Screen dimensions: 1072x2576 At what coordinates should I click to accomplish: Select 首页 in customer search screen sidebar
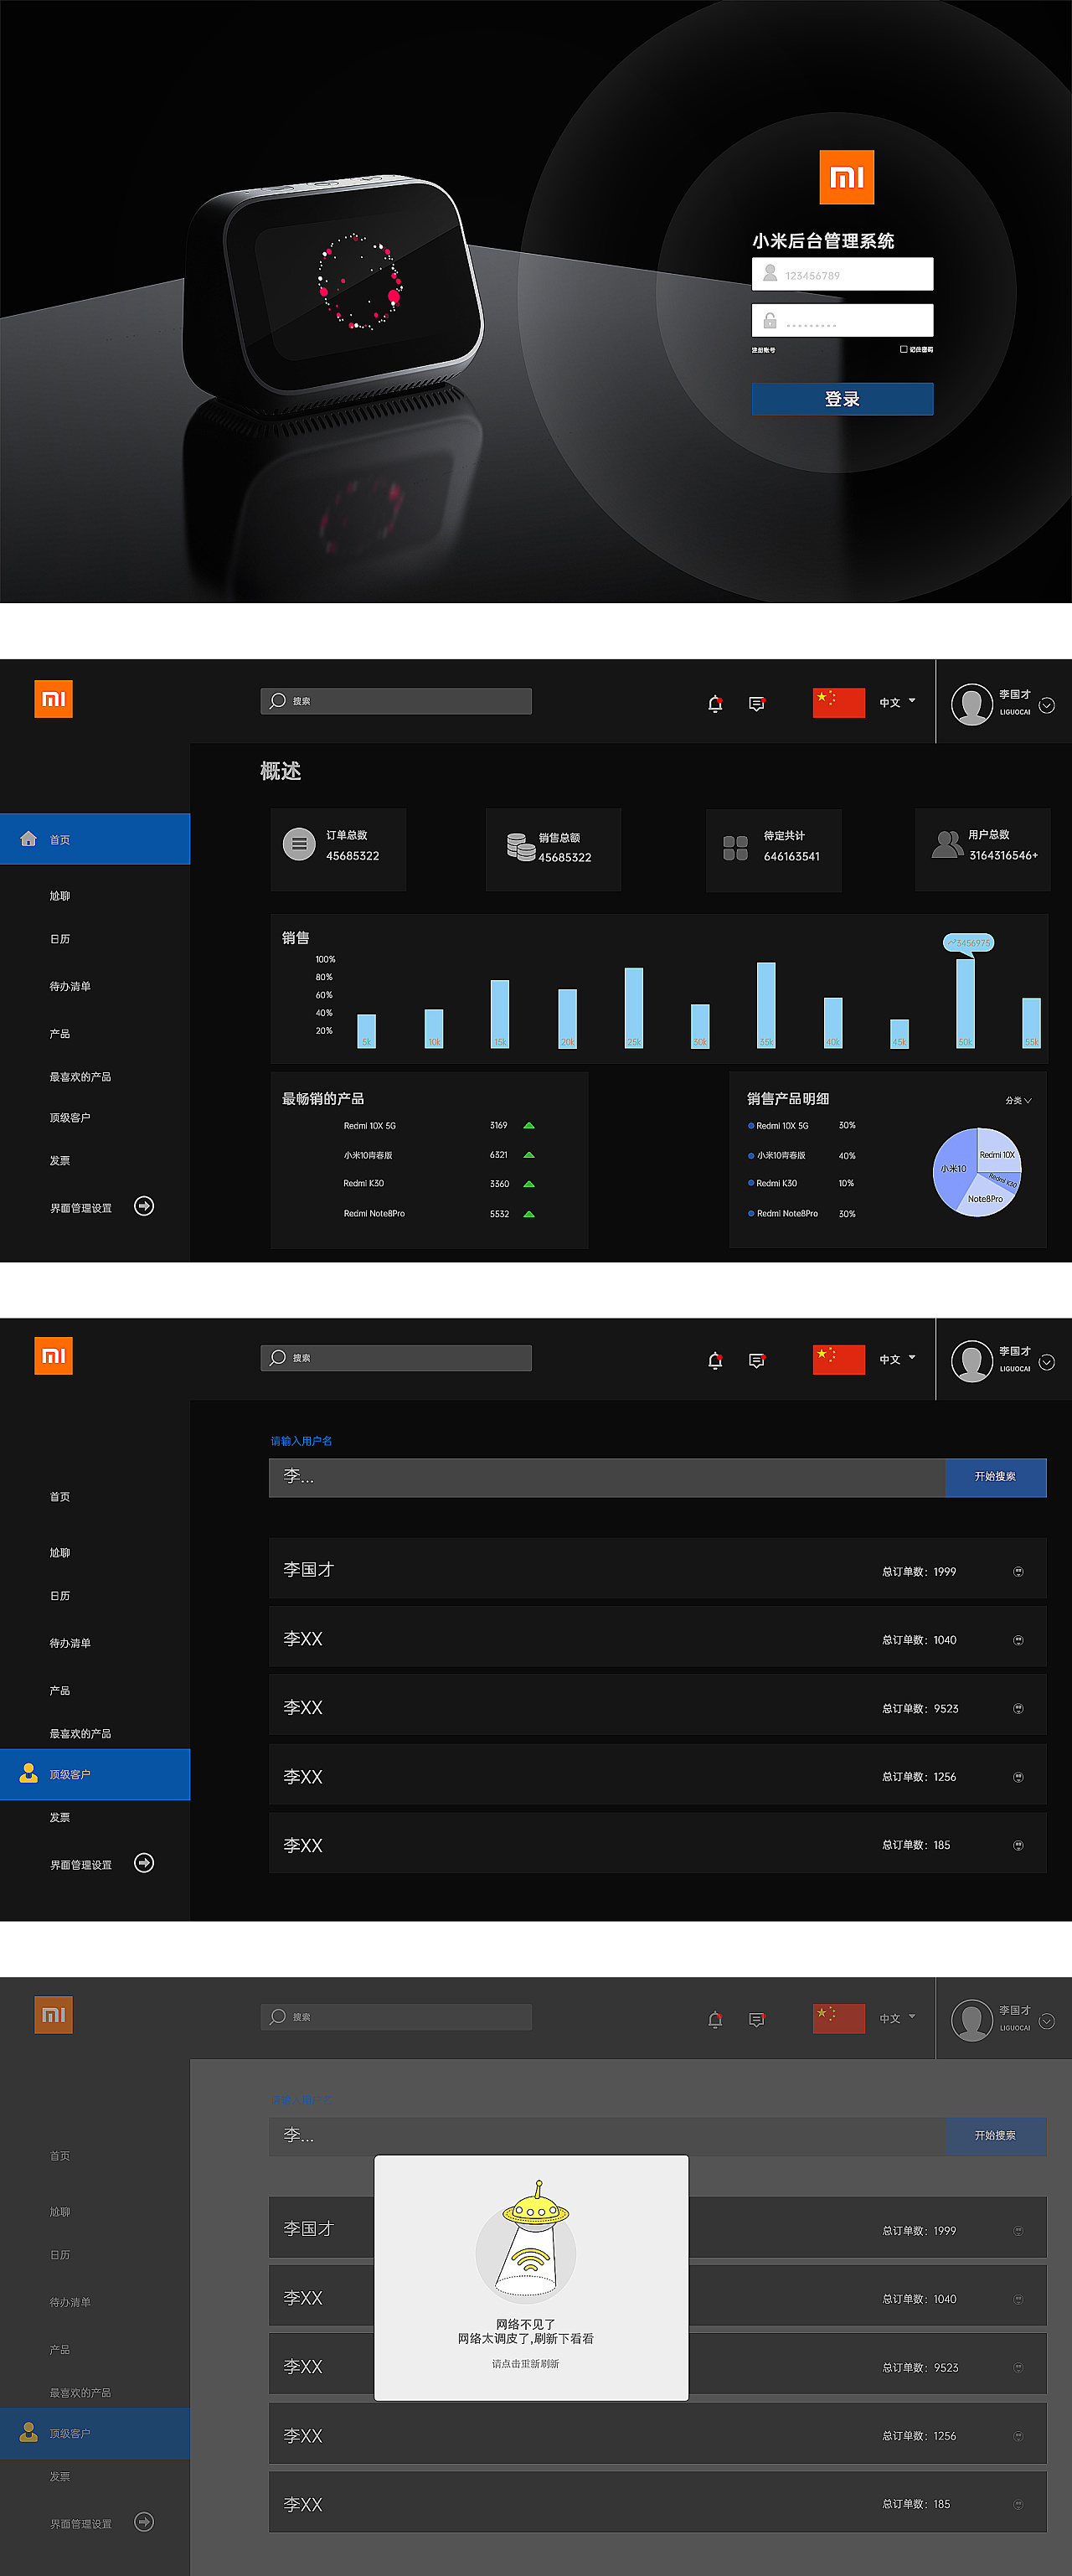60,1497
